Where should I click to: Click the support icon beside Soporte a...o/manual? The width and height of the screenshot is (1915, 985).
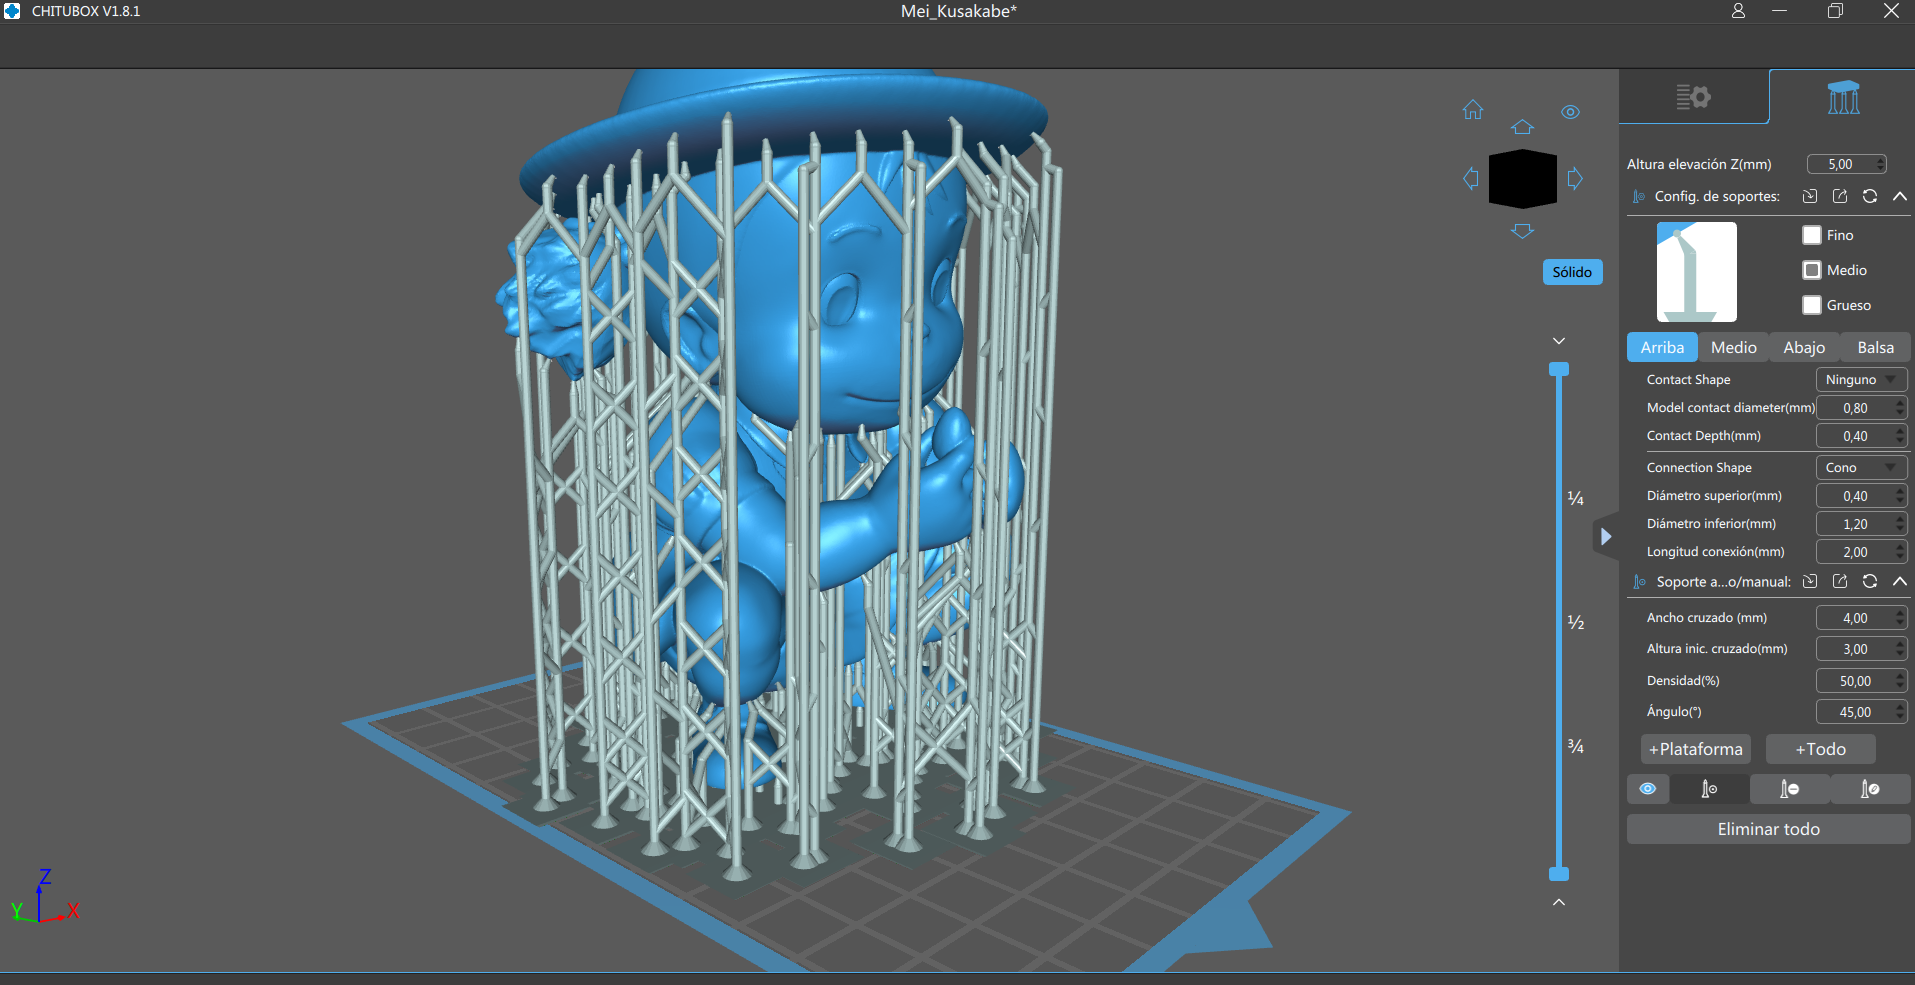coord(1639,582)
